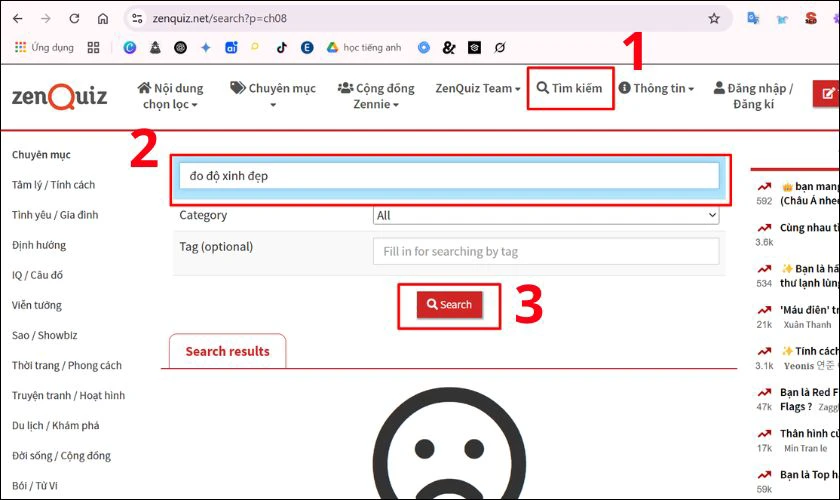Open trending quiz 'Bạn là Red Flags ?'
The image size is (840, 500).
click(809, 399)
